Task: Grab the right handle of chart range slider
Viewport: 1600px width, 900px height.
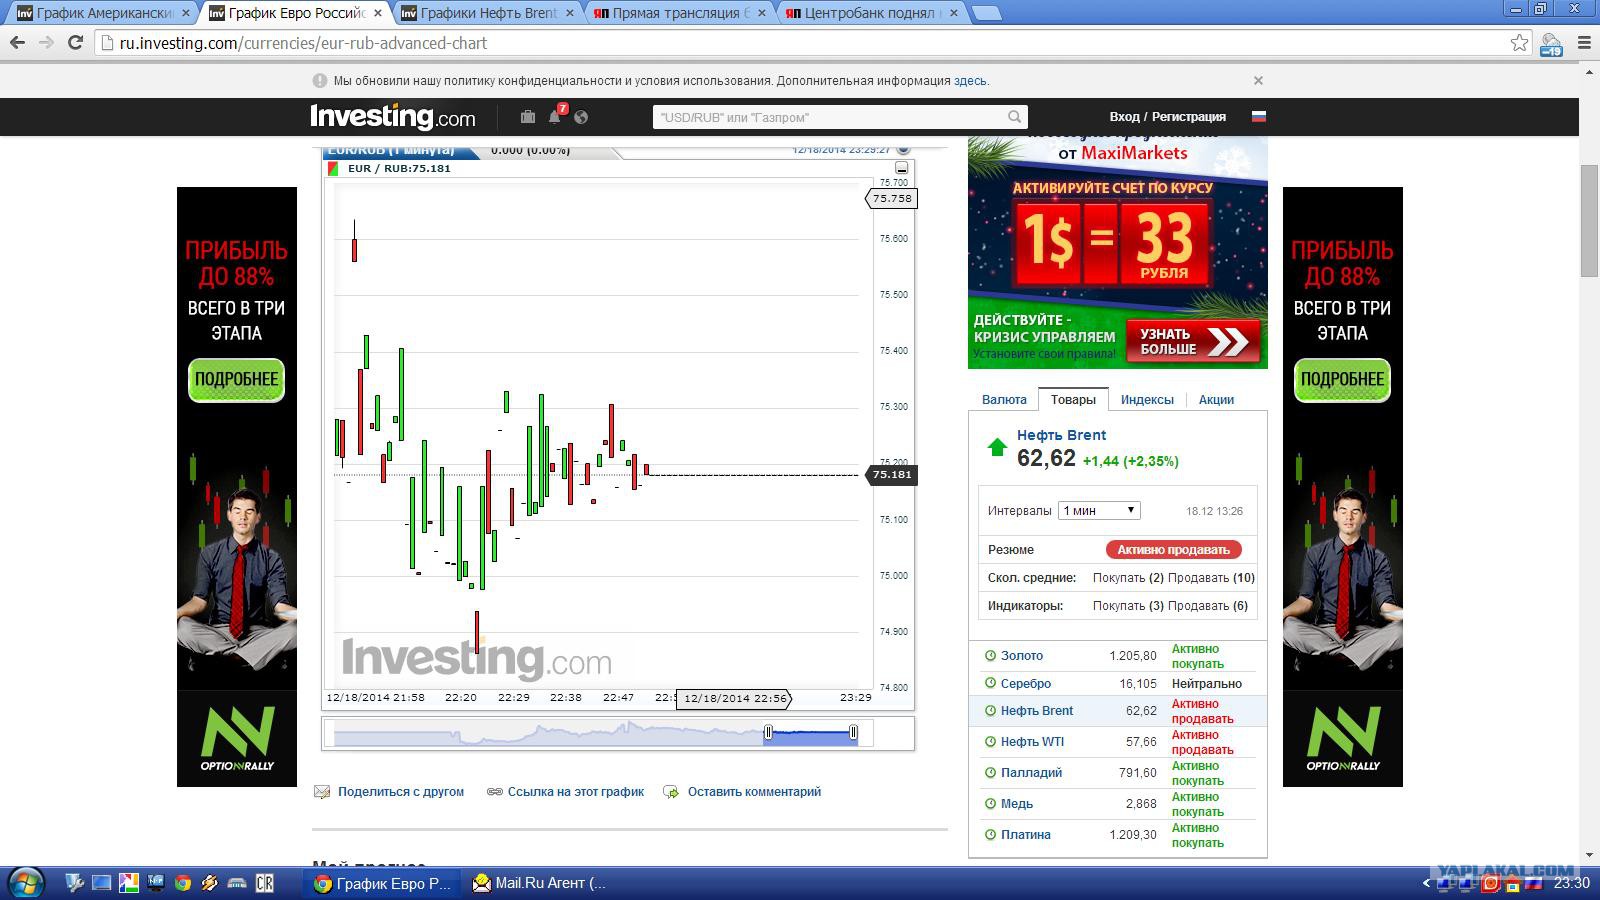Action: pos(853,733)
